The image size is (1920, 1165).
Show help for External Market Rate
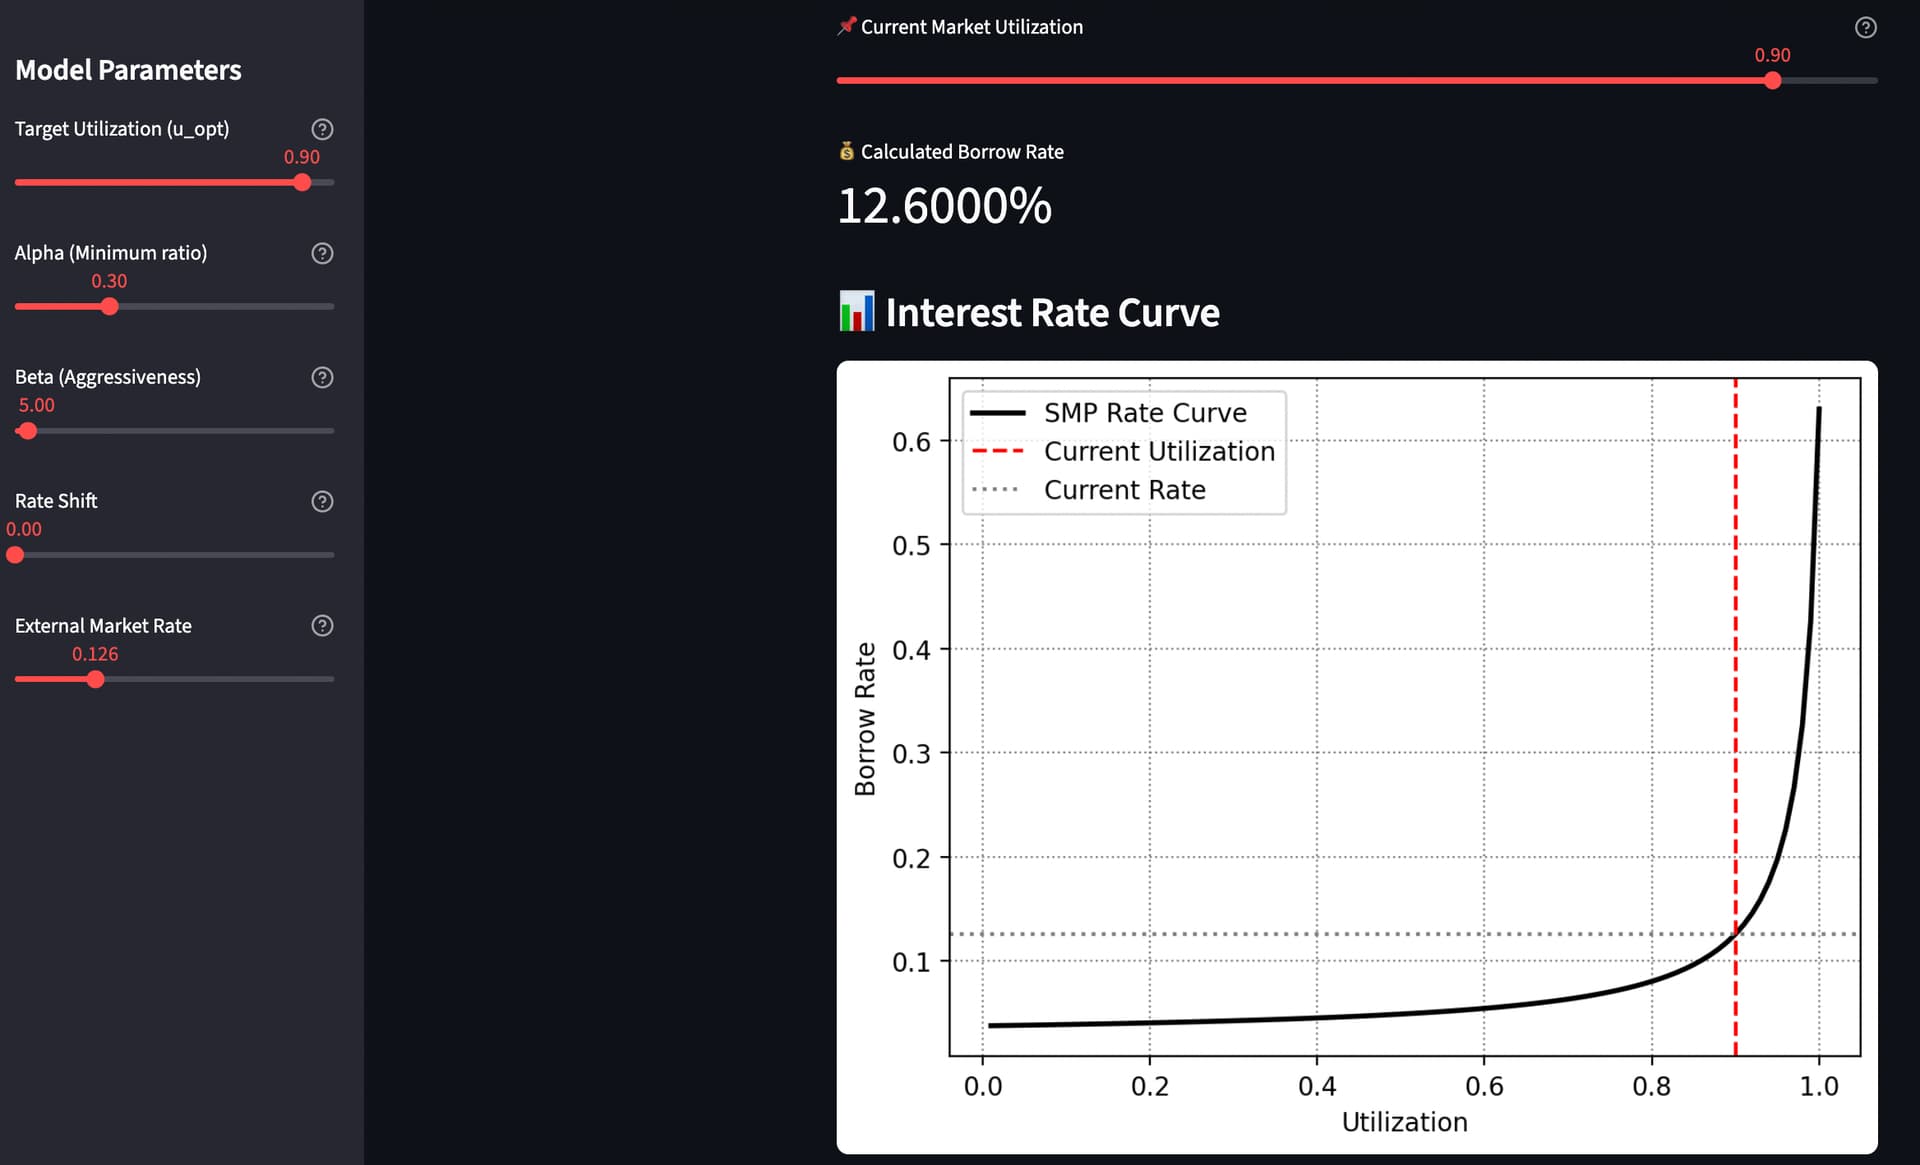[x=322, y=625]
